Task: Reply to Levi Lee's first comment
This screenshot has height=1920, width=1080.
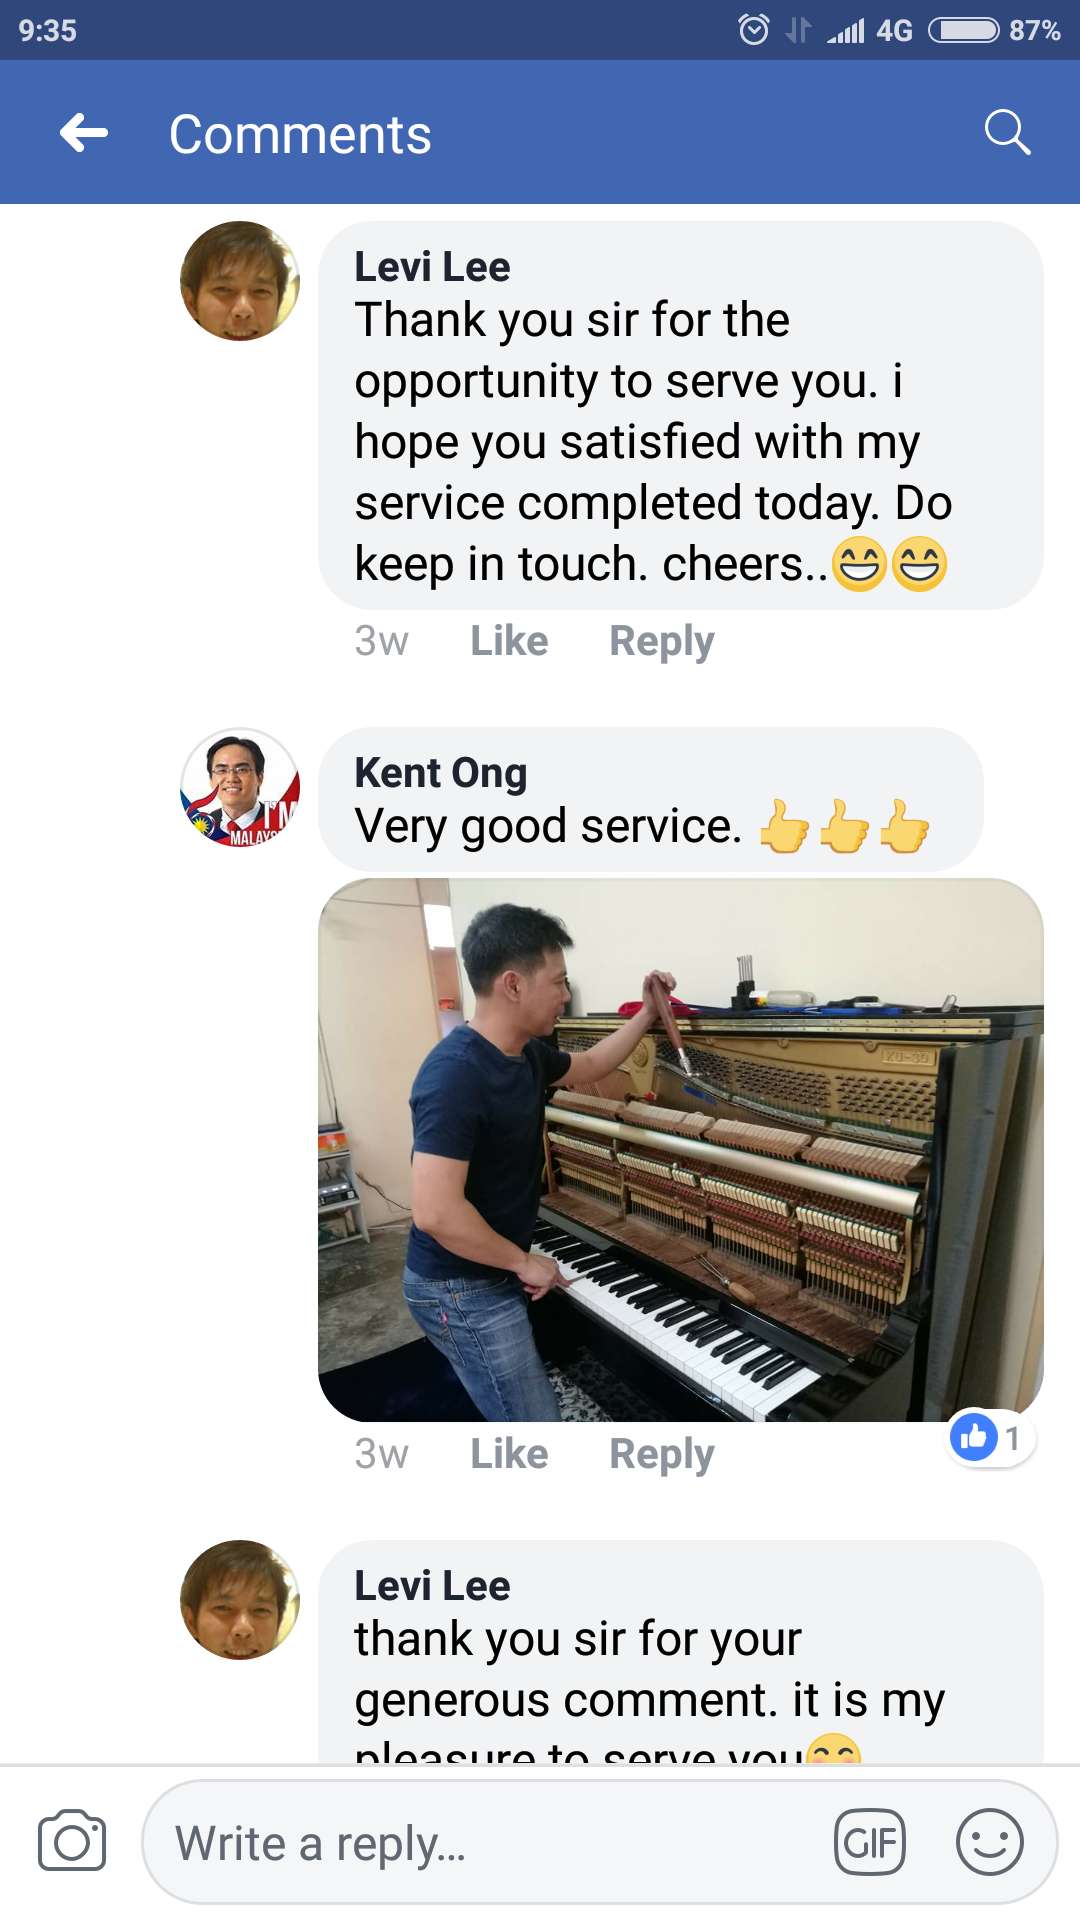Action: (x=661, y=641)
